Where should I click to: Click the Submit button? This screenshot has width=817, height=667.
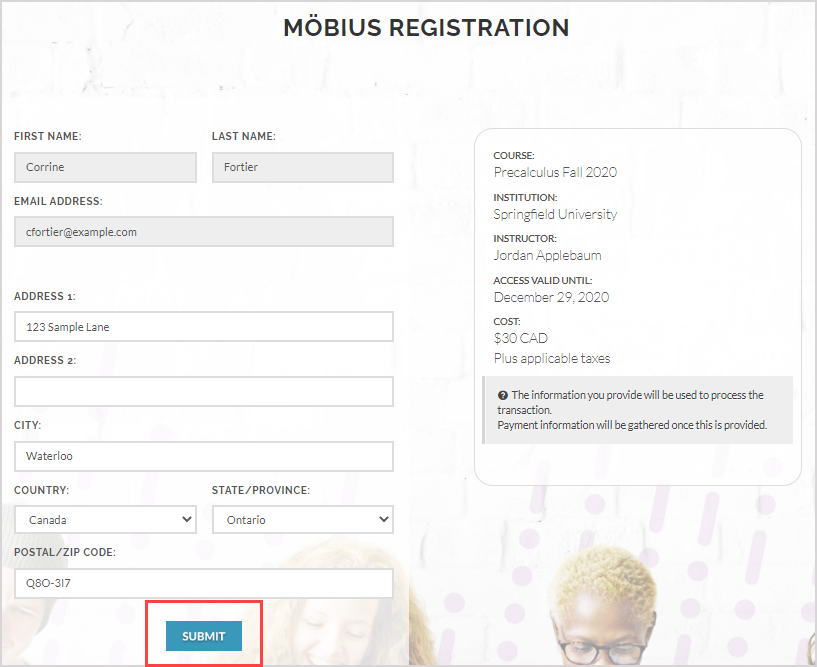[204, 636]
